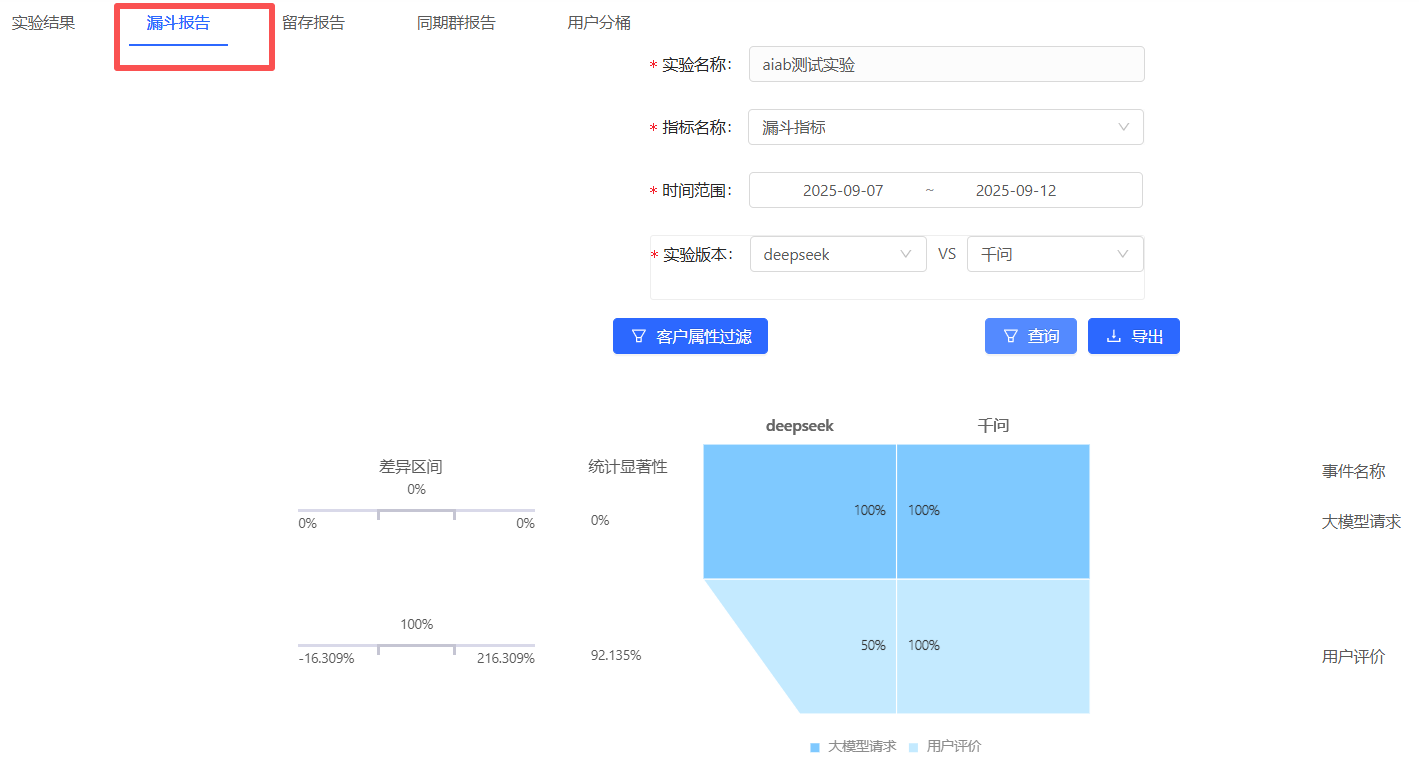The height and width of the screenshot is (771, 1419).
Task: Open the 千问 version dropdown
Action: tap(1054, 254)
